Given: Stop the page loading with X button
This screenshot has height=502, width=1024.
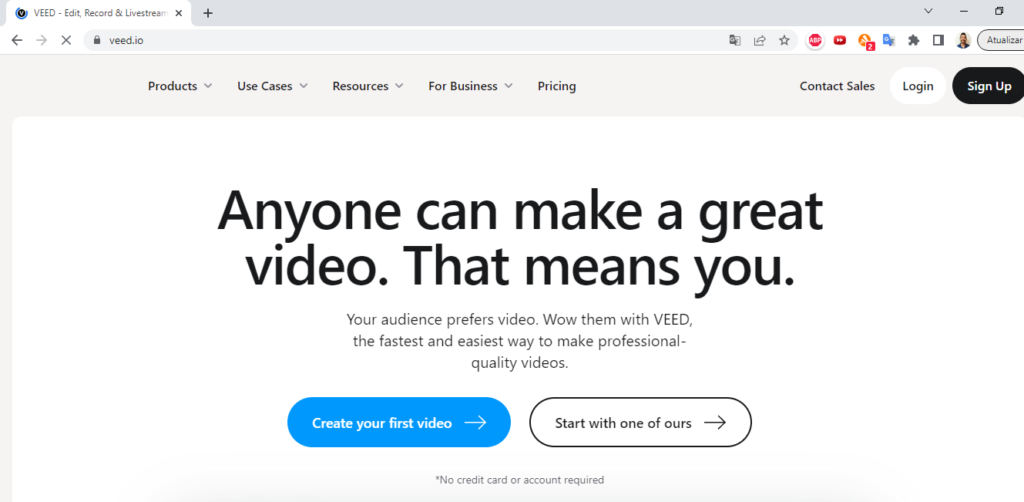Looking at the screenshot, I should pos(66,40).
